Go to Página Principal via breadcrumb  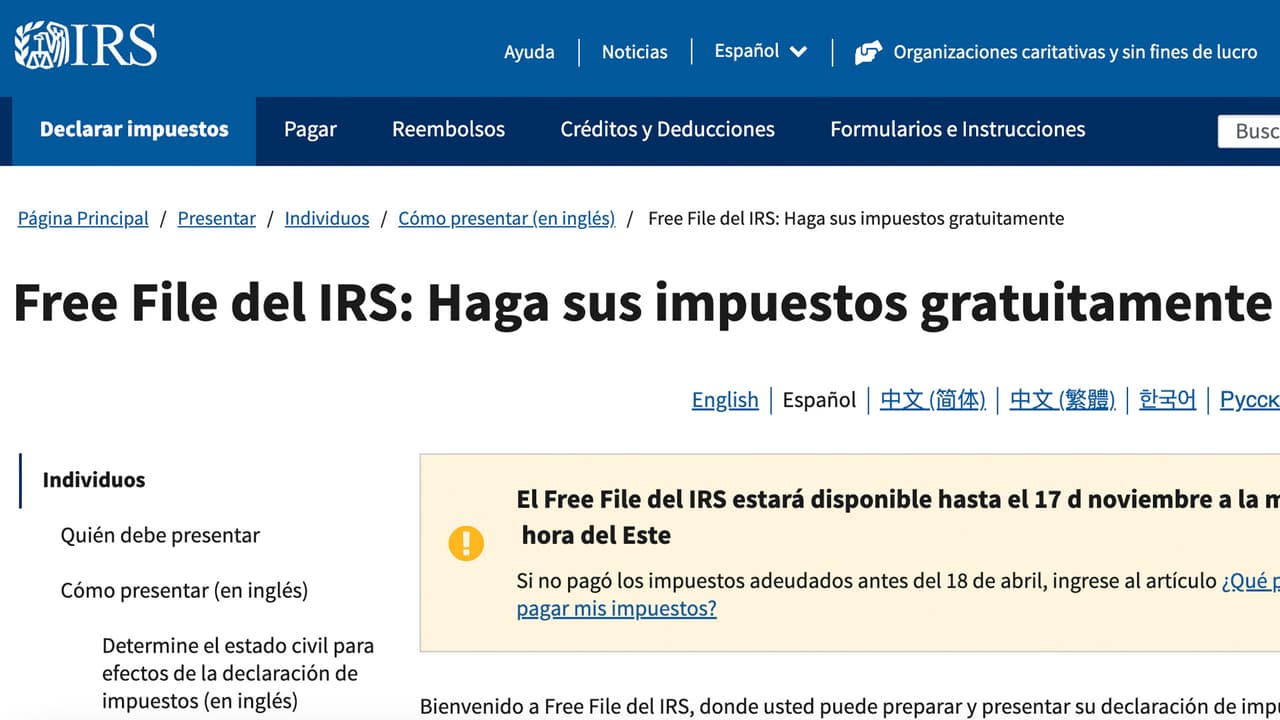[82, 218]
